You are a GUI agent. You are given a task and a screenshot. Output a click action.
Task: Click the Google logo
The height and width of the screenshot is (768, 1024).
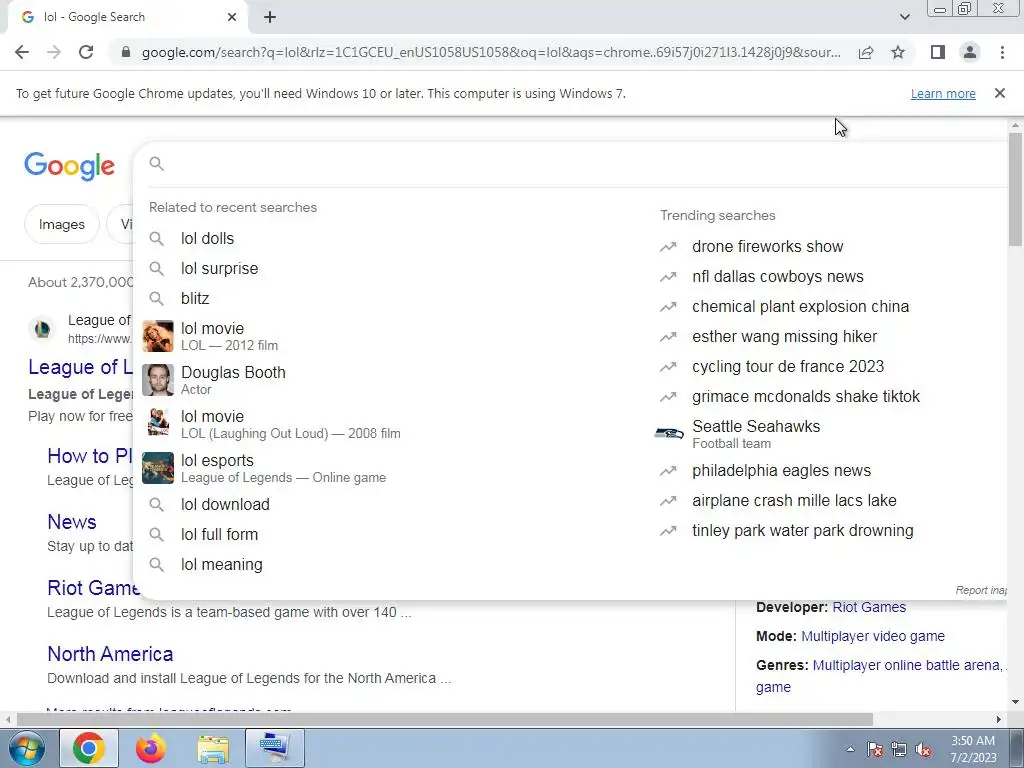(69, 166)
